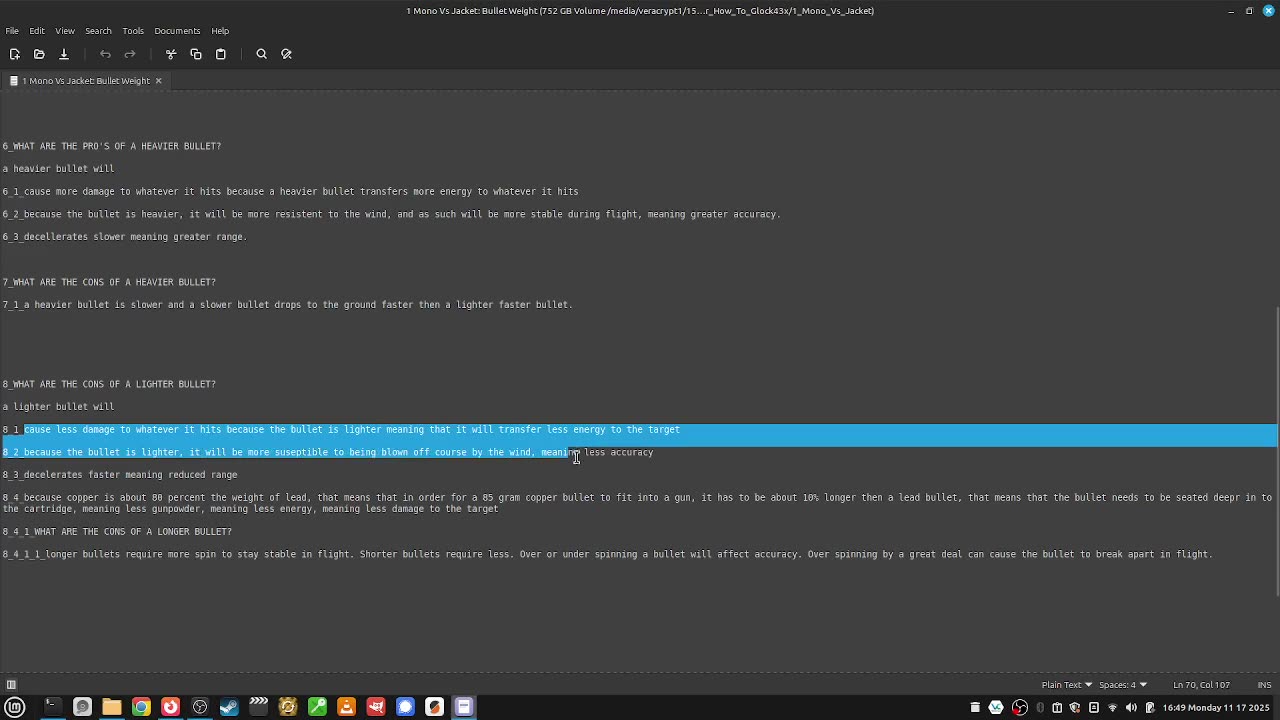Launch VLC media player from taskbar
This screenshot has height=720, width=1280.
point(346,707)
